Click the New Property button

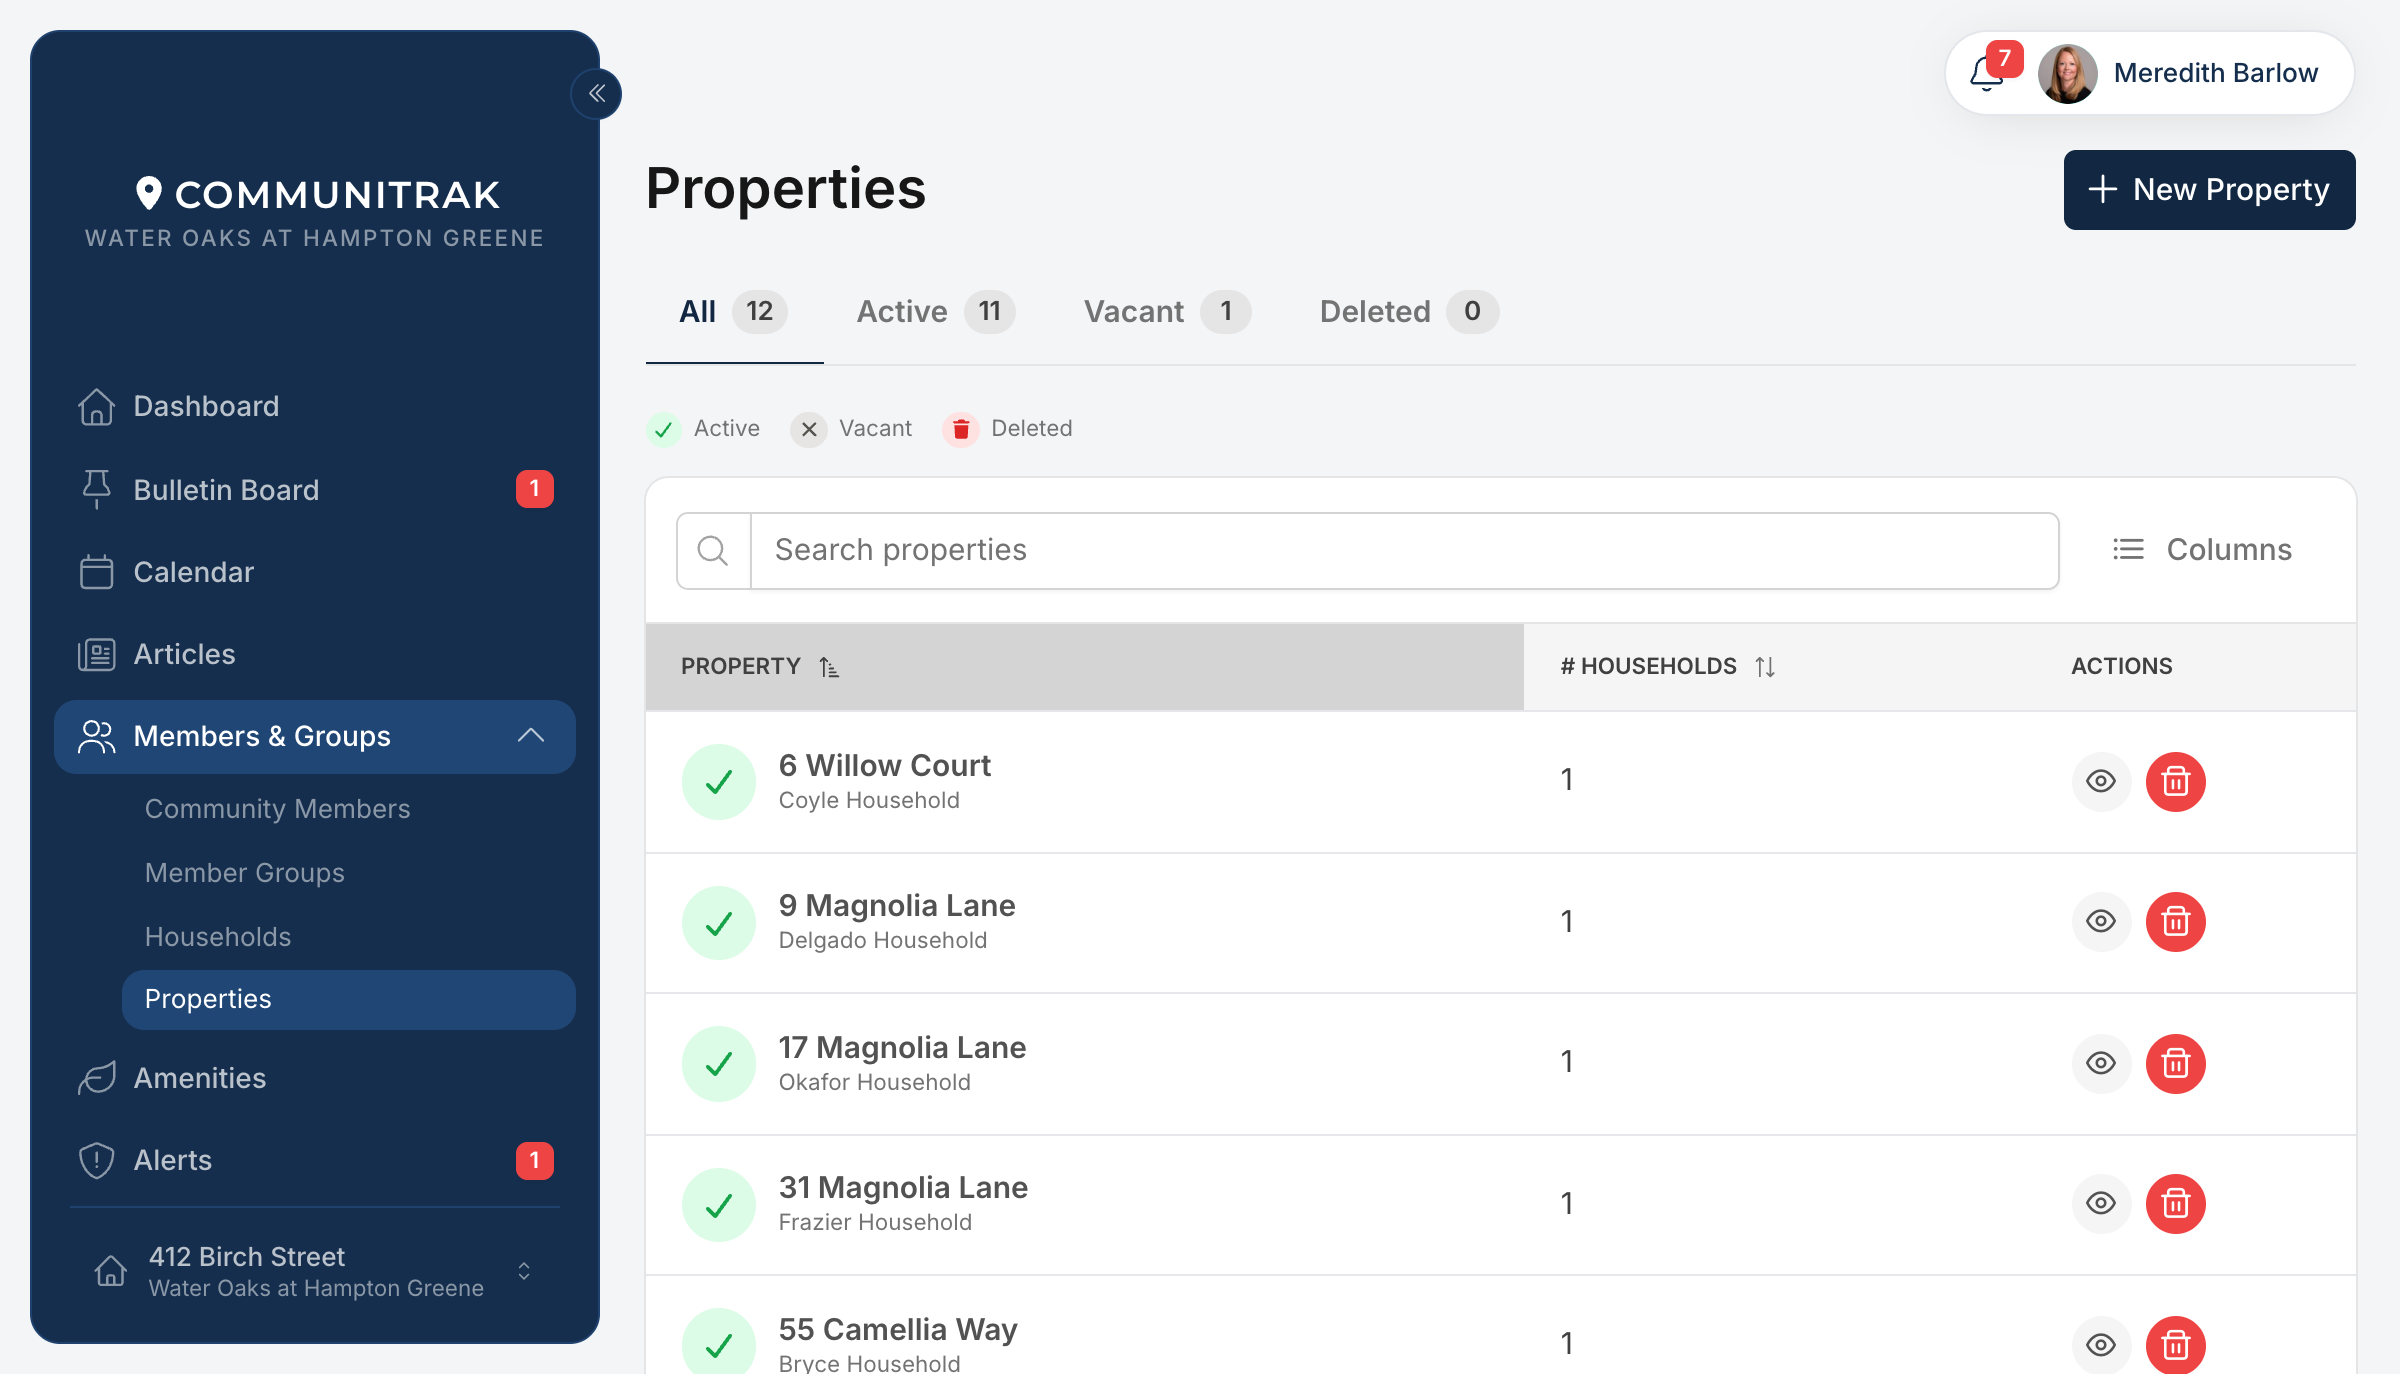click(2209, 190)
